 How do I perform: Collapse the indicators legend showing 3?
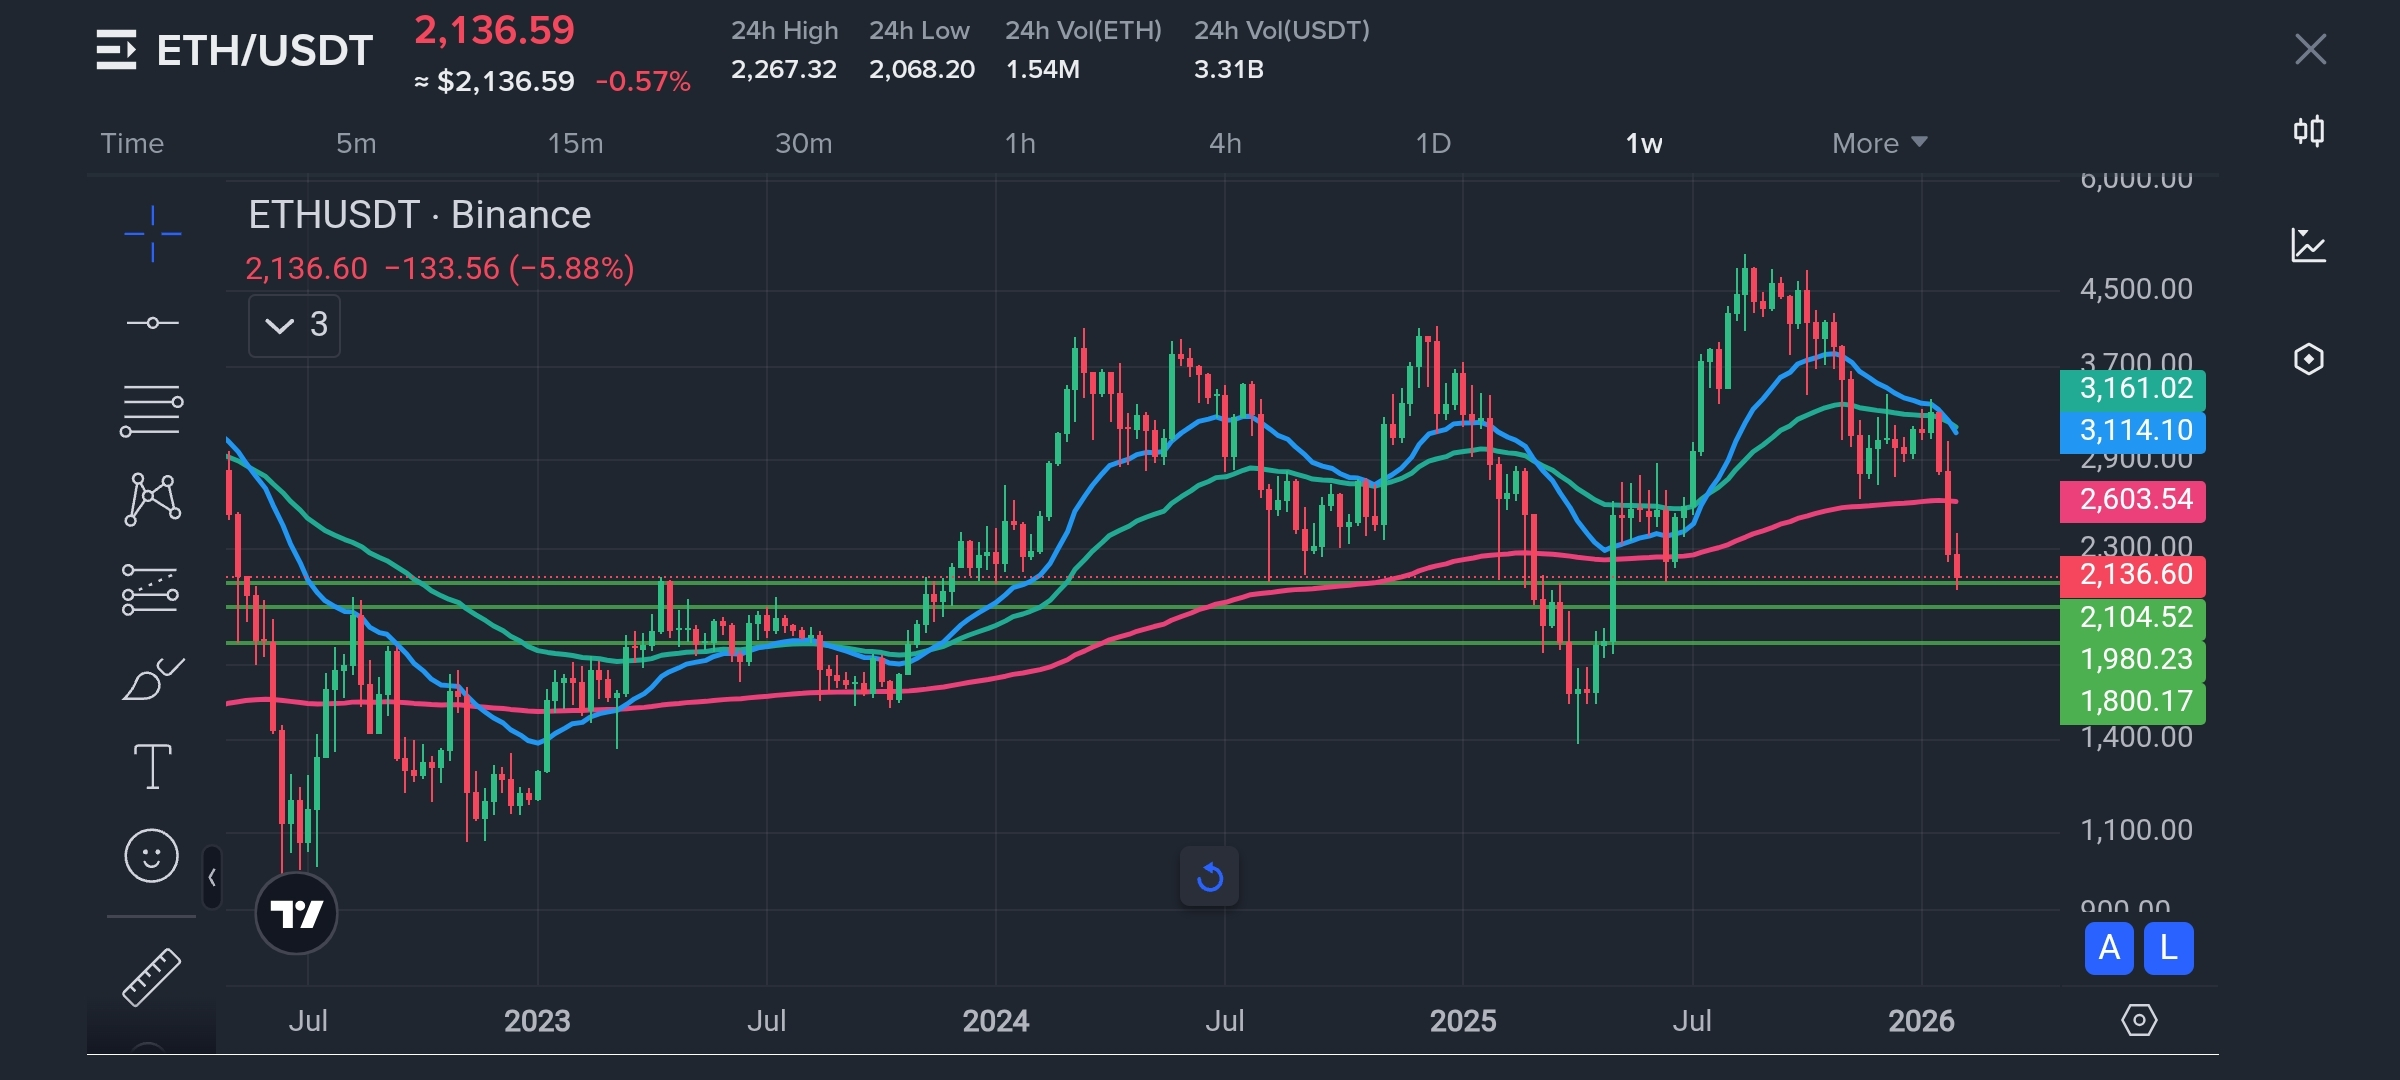tap(294, 325)
